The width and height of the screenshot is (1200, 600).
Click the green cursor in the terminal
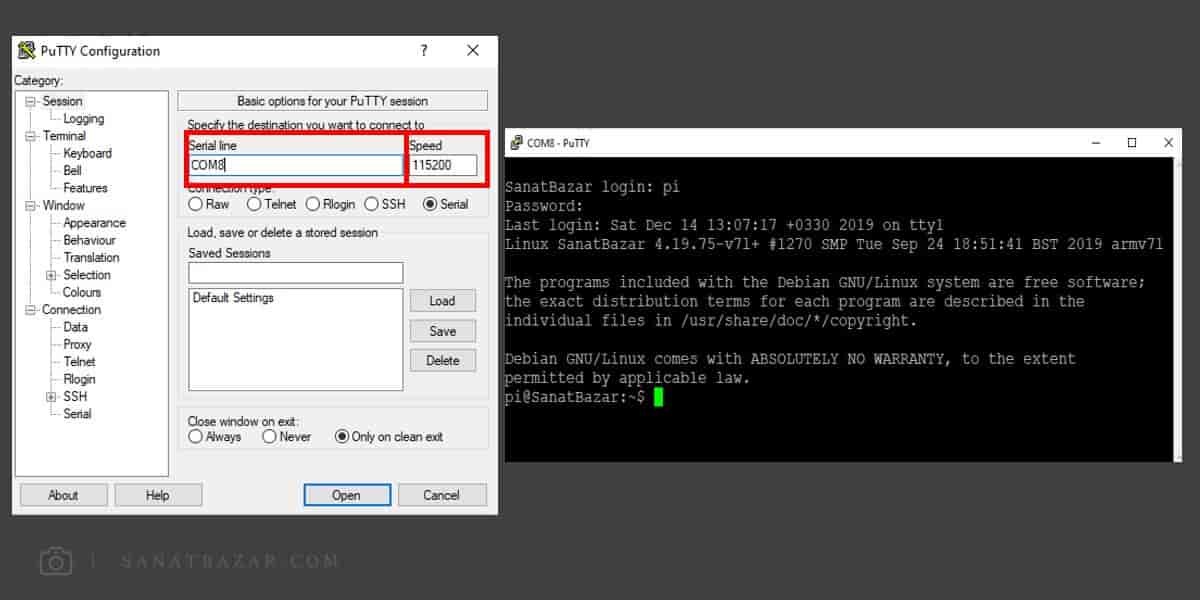[658, 398]
